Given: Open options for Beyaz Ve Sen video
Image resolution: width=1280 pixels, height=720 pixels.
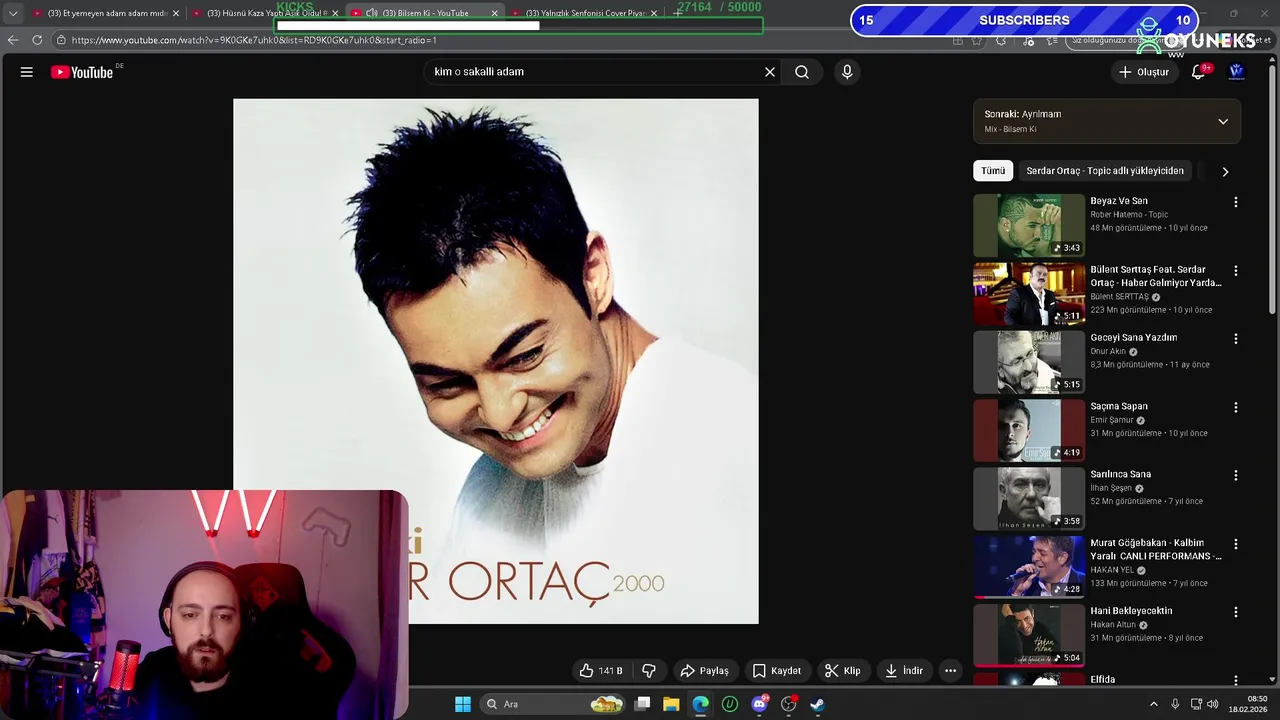Looking at the screenshot, I should coord(1236,202).
